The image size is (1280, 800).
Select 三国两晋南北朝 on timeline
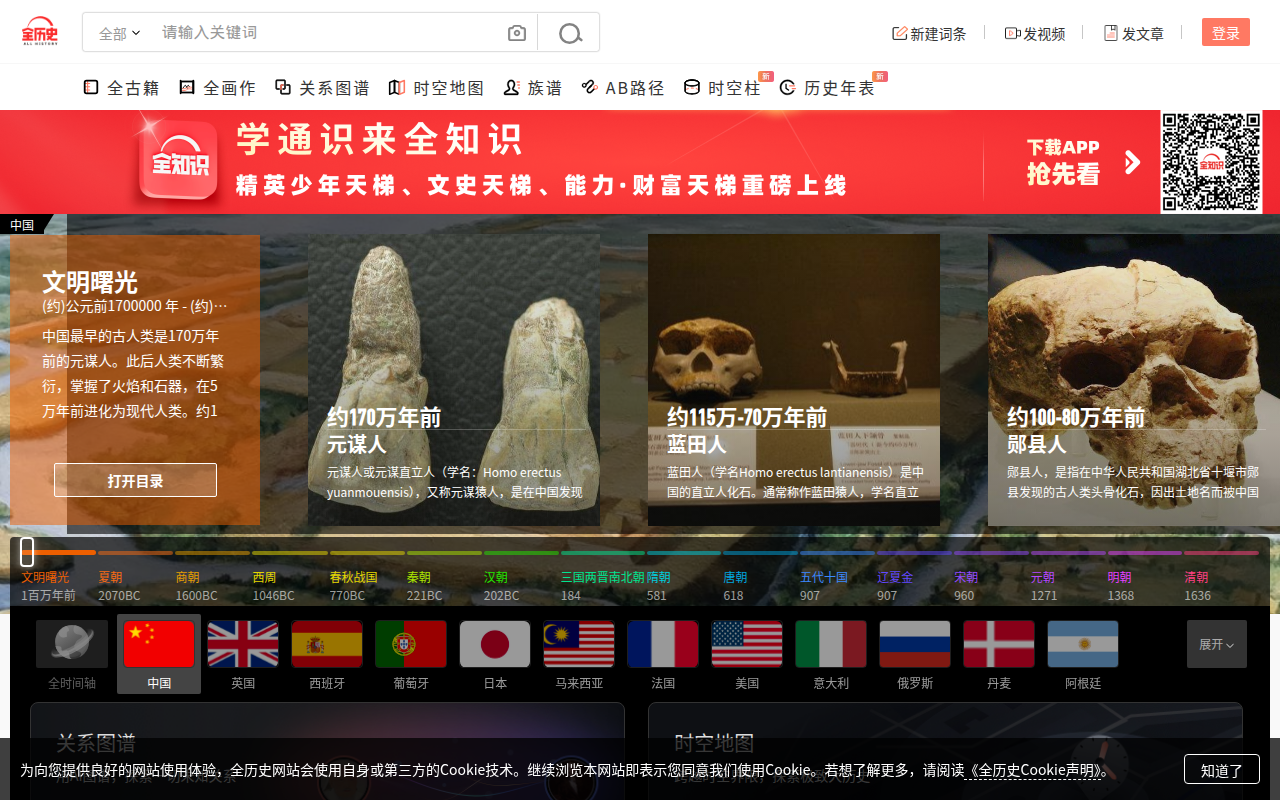point(603,586)
